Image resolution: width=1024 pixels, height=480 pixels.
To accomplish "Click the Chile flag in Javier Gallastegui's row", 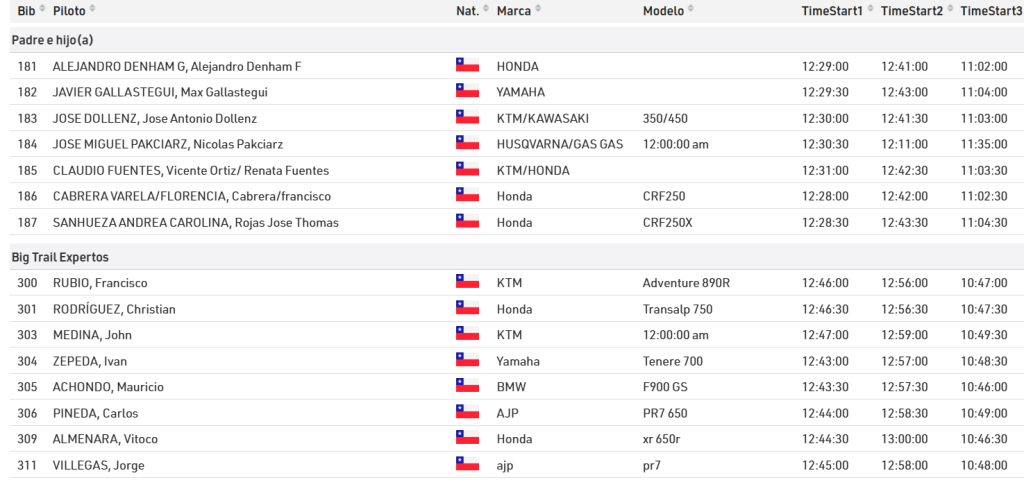I will [467, 92].
